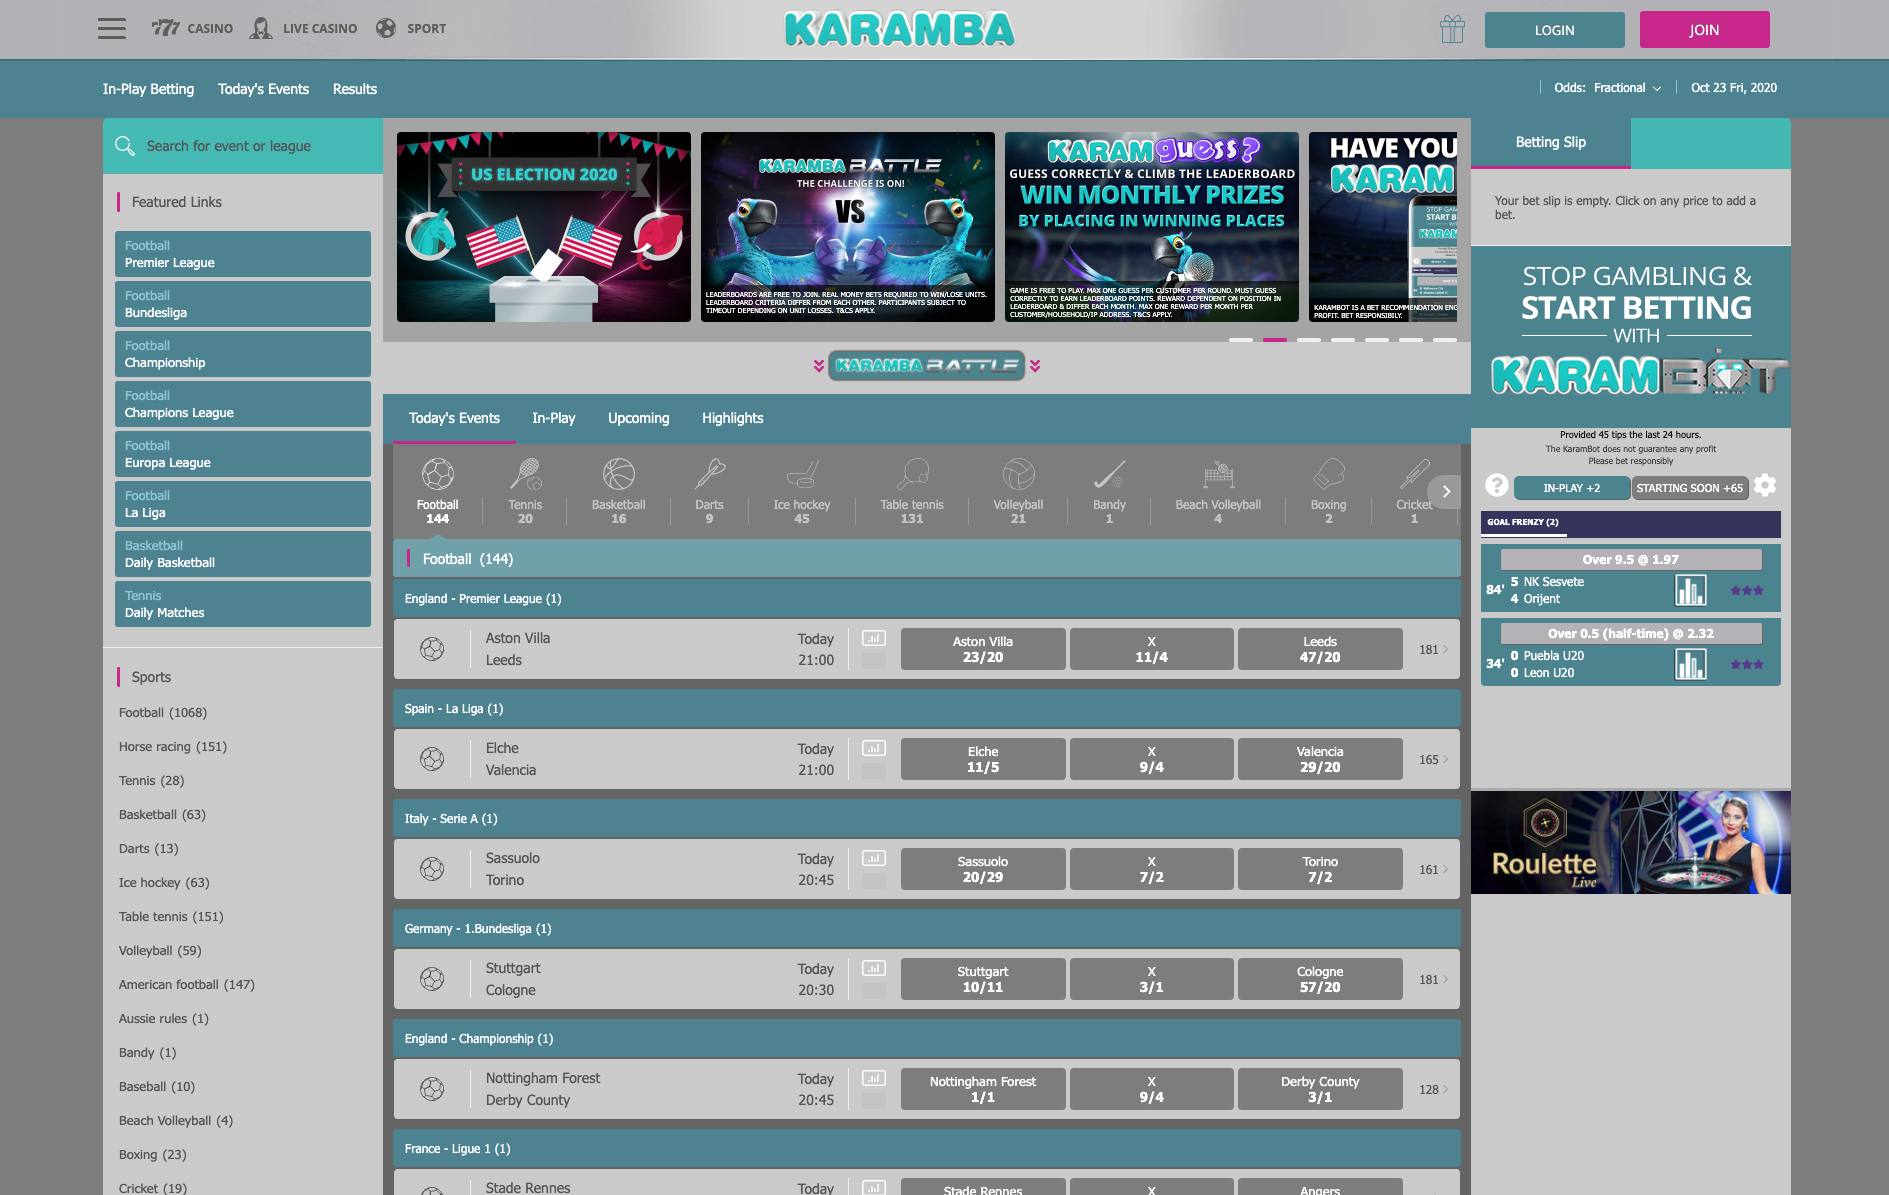This screenshot has width=1889, height=1195.
Task: Expand more sports with the right chevron arrow
Action: pyautogui.click(x=1446, y=491)
